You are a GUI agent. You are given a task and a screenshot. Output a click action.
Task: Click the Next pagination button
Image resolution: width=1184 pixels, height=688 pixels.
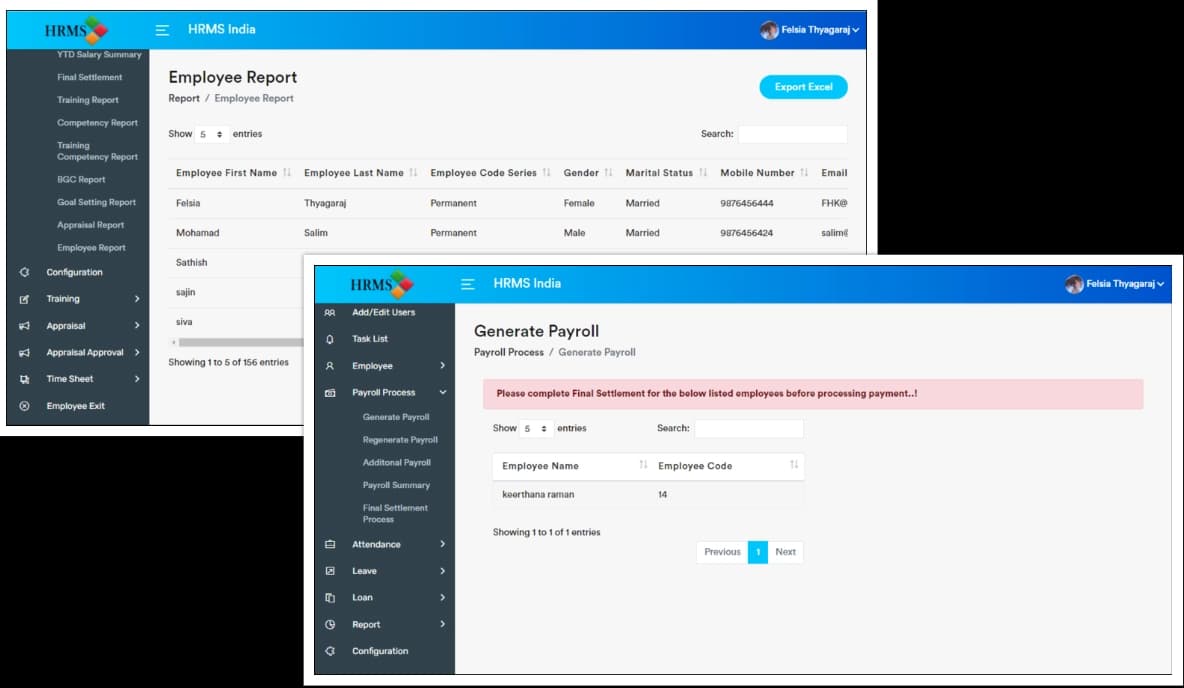785,552
